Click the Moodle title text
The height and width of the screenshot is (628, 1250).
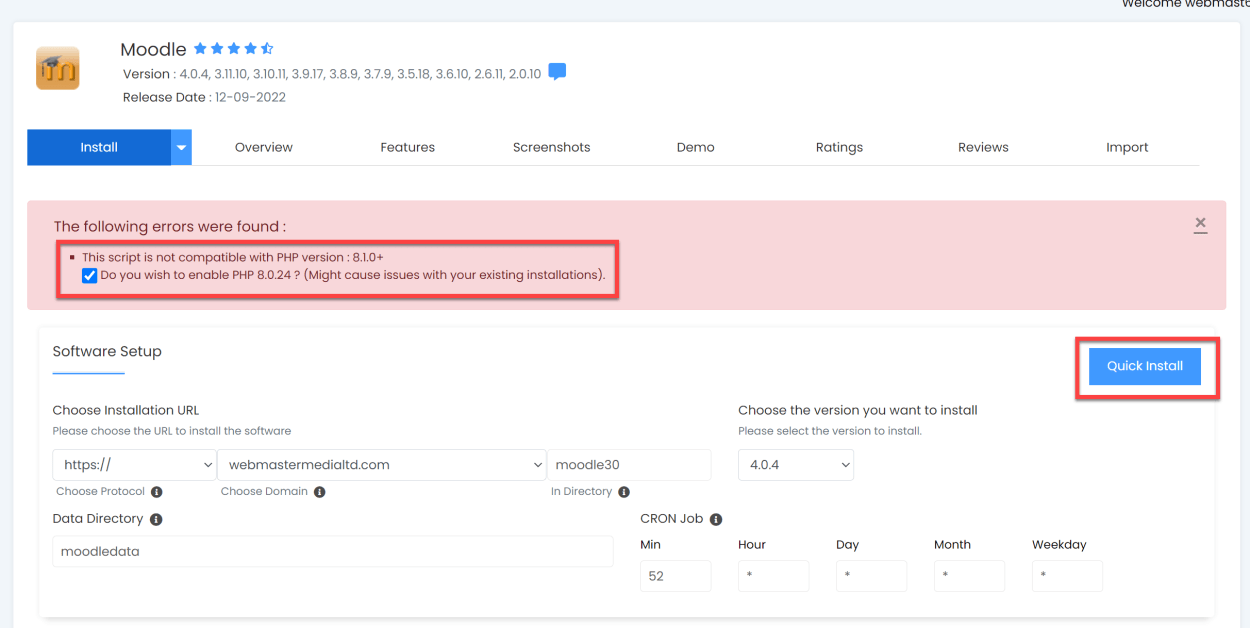(153, 49)
